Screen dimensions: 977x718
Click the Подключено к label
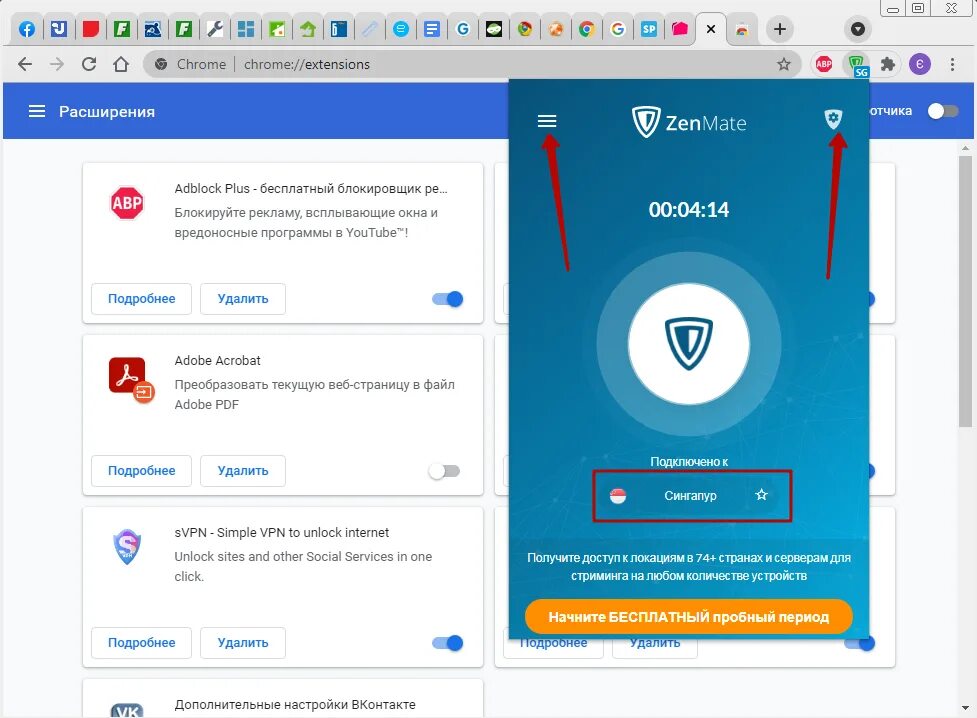pos(689,462)
